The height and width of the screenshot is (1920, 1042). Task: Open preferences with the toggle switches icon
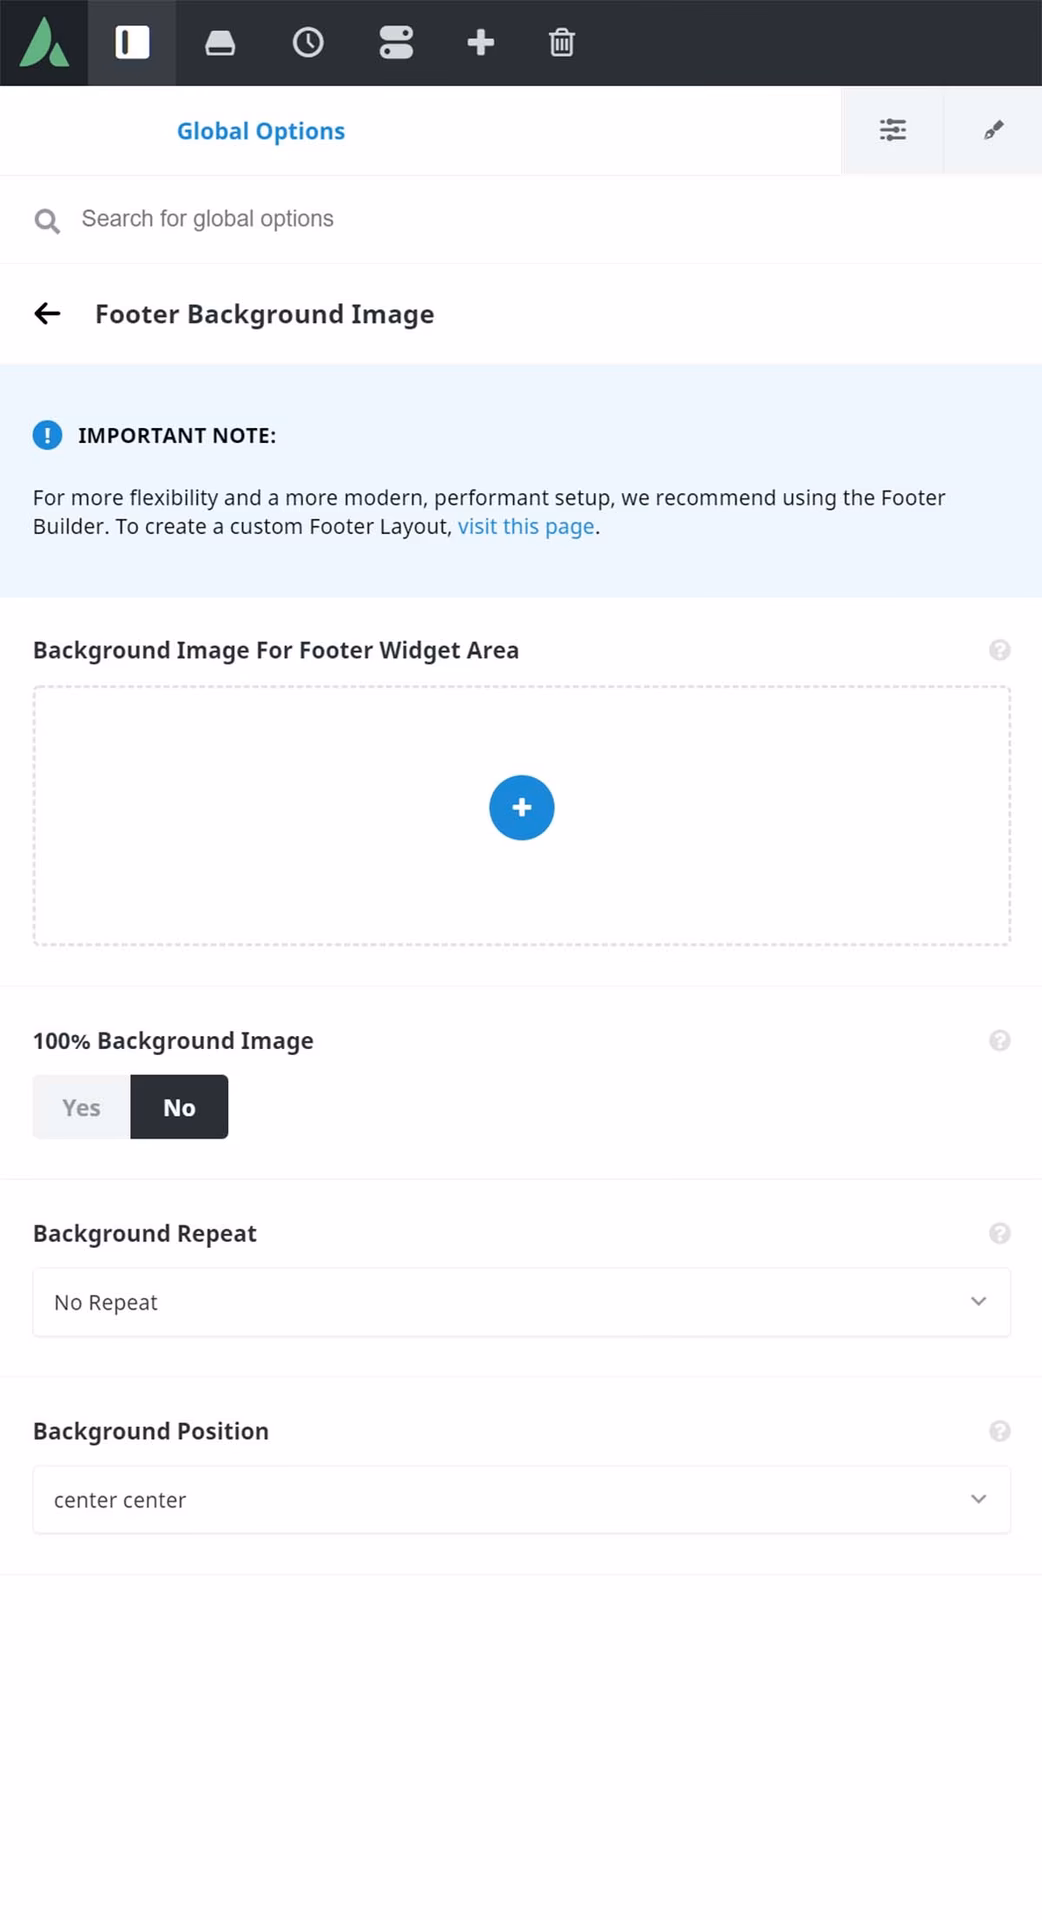[395, 43]
